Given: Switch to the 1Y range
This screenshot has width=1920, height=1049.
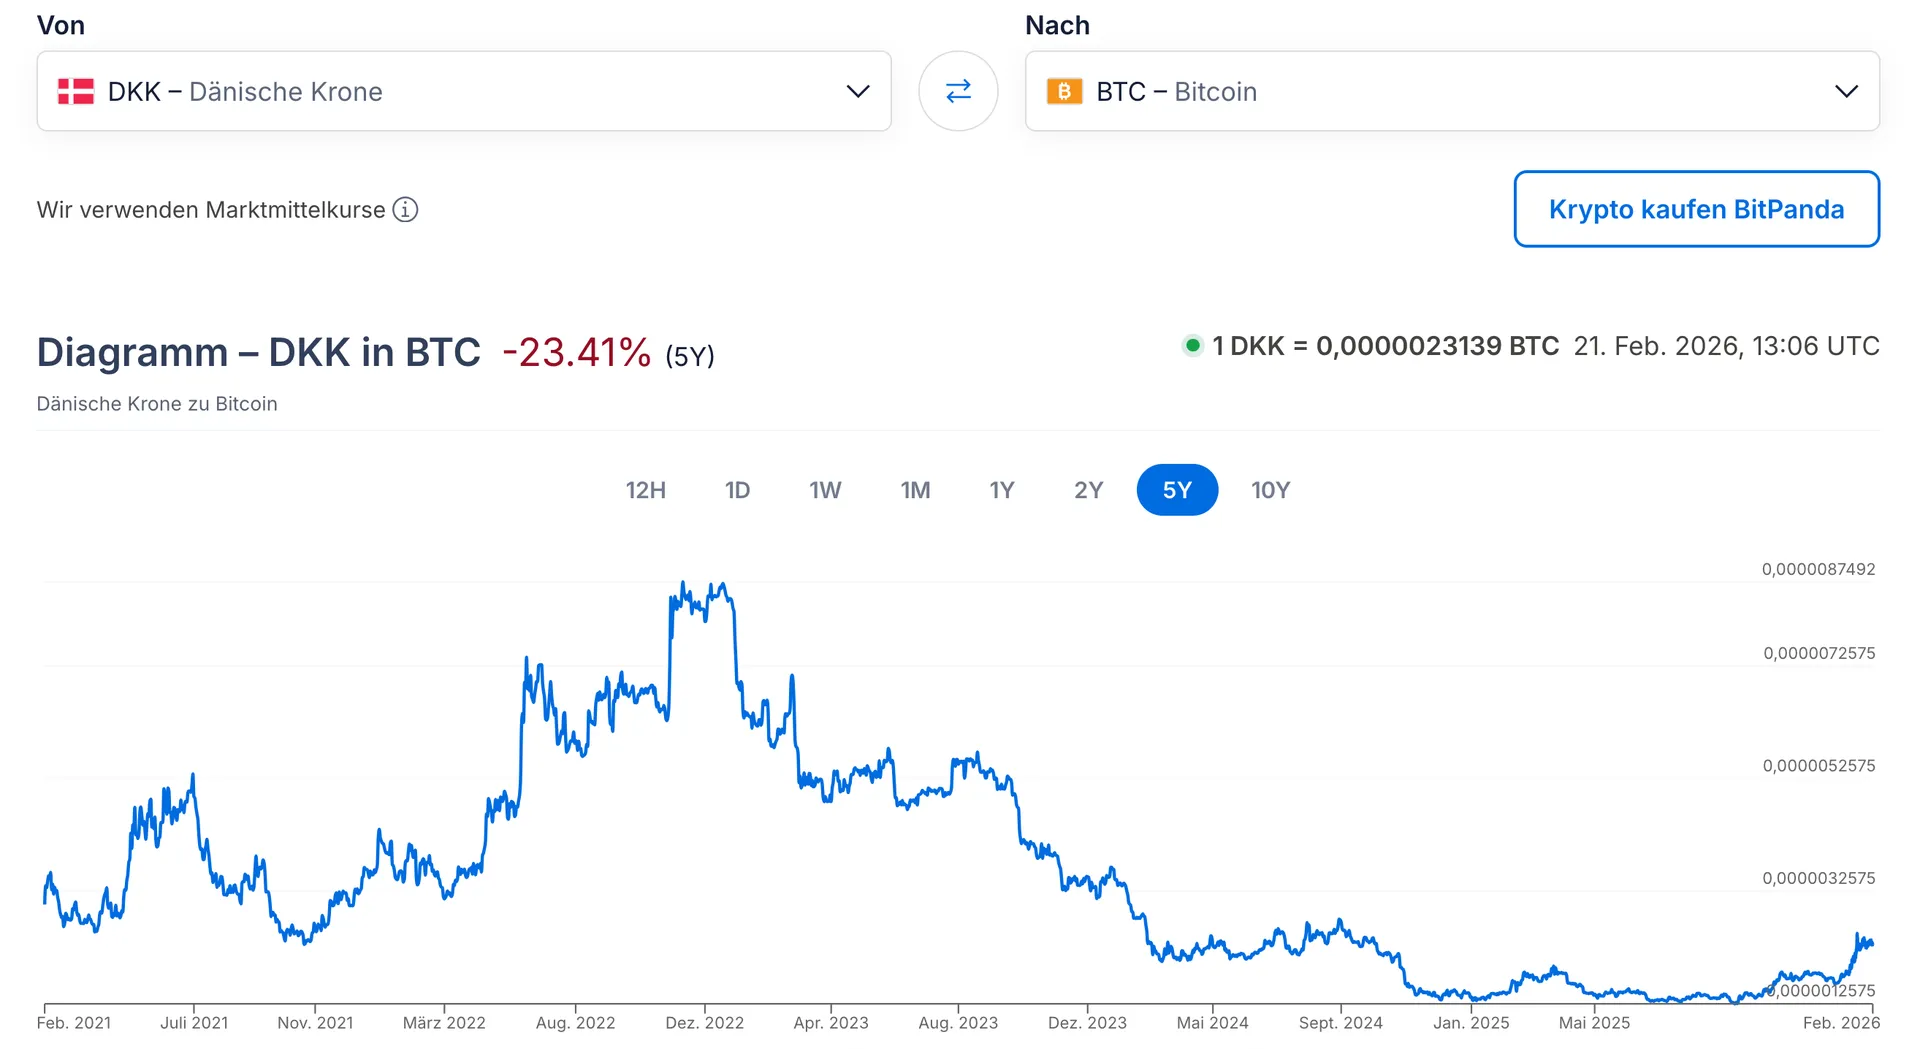Looking at the screenshot, I should click(1002, 490).
